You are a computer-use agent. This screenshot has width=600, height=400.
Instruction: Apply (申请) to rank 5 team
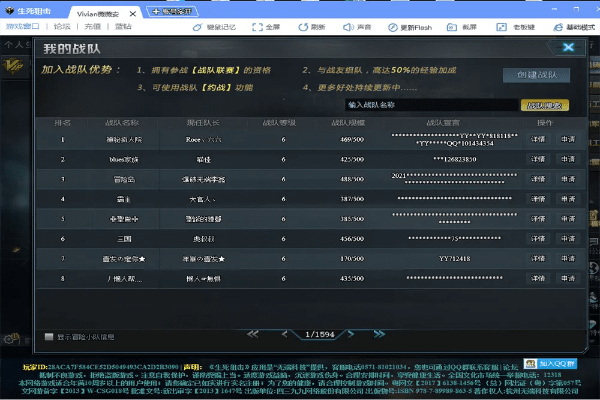coord(568,219)
